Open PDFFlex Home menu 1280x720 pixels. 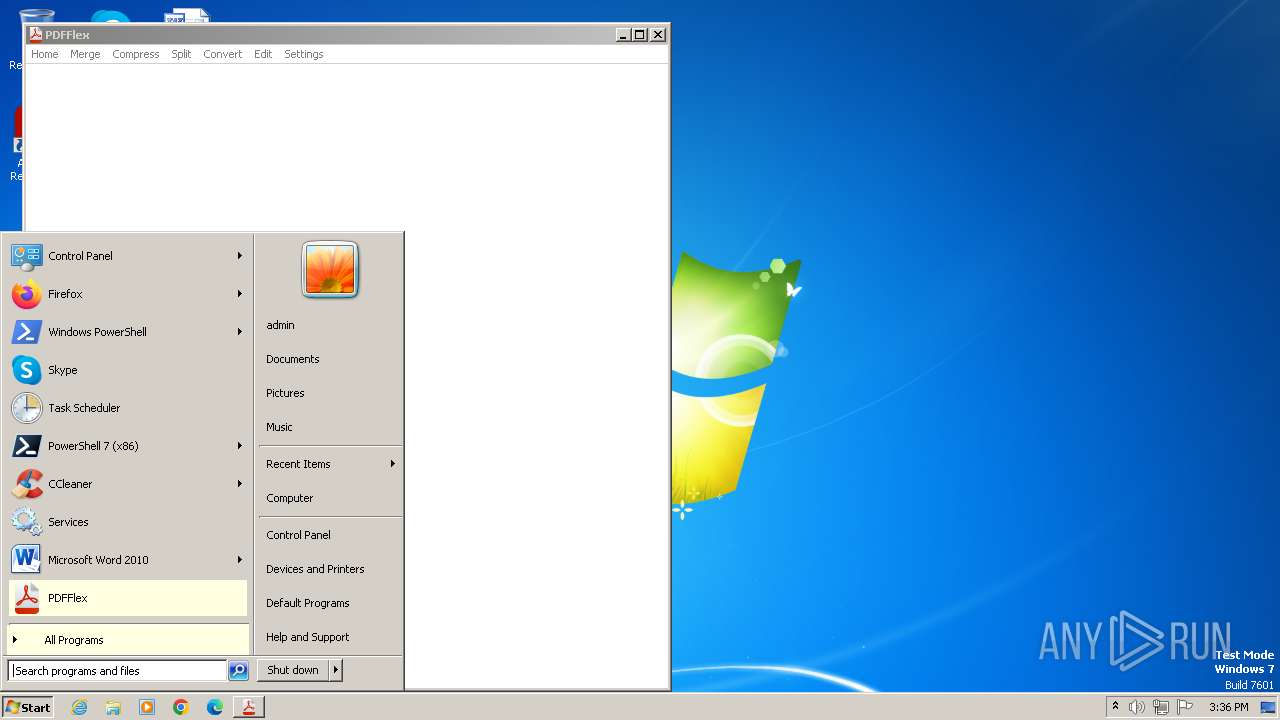pyautogui.click(x=45, y=54)
